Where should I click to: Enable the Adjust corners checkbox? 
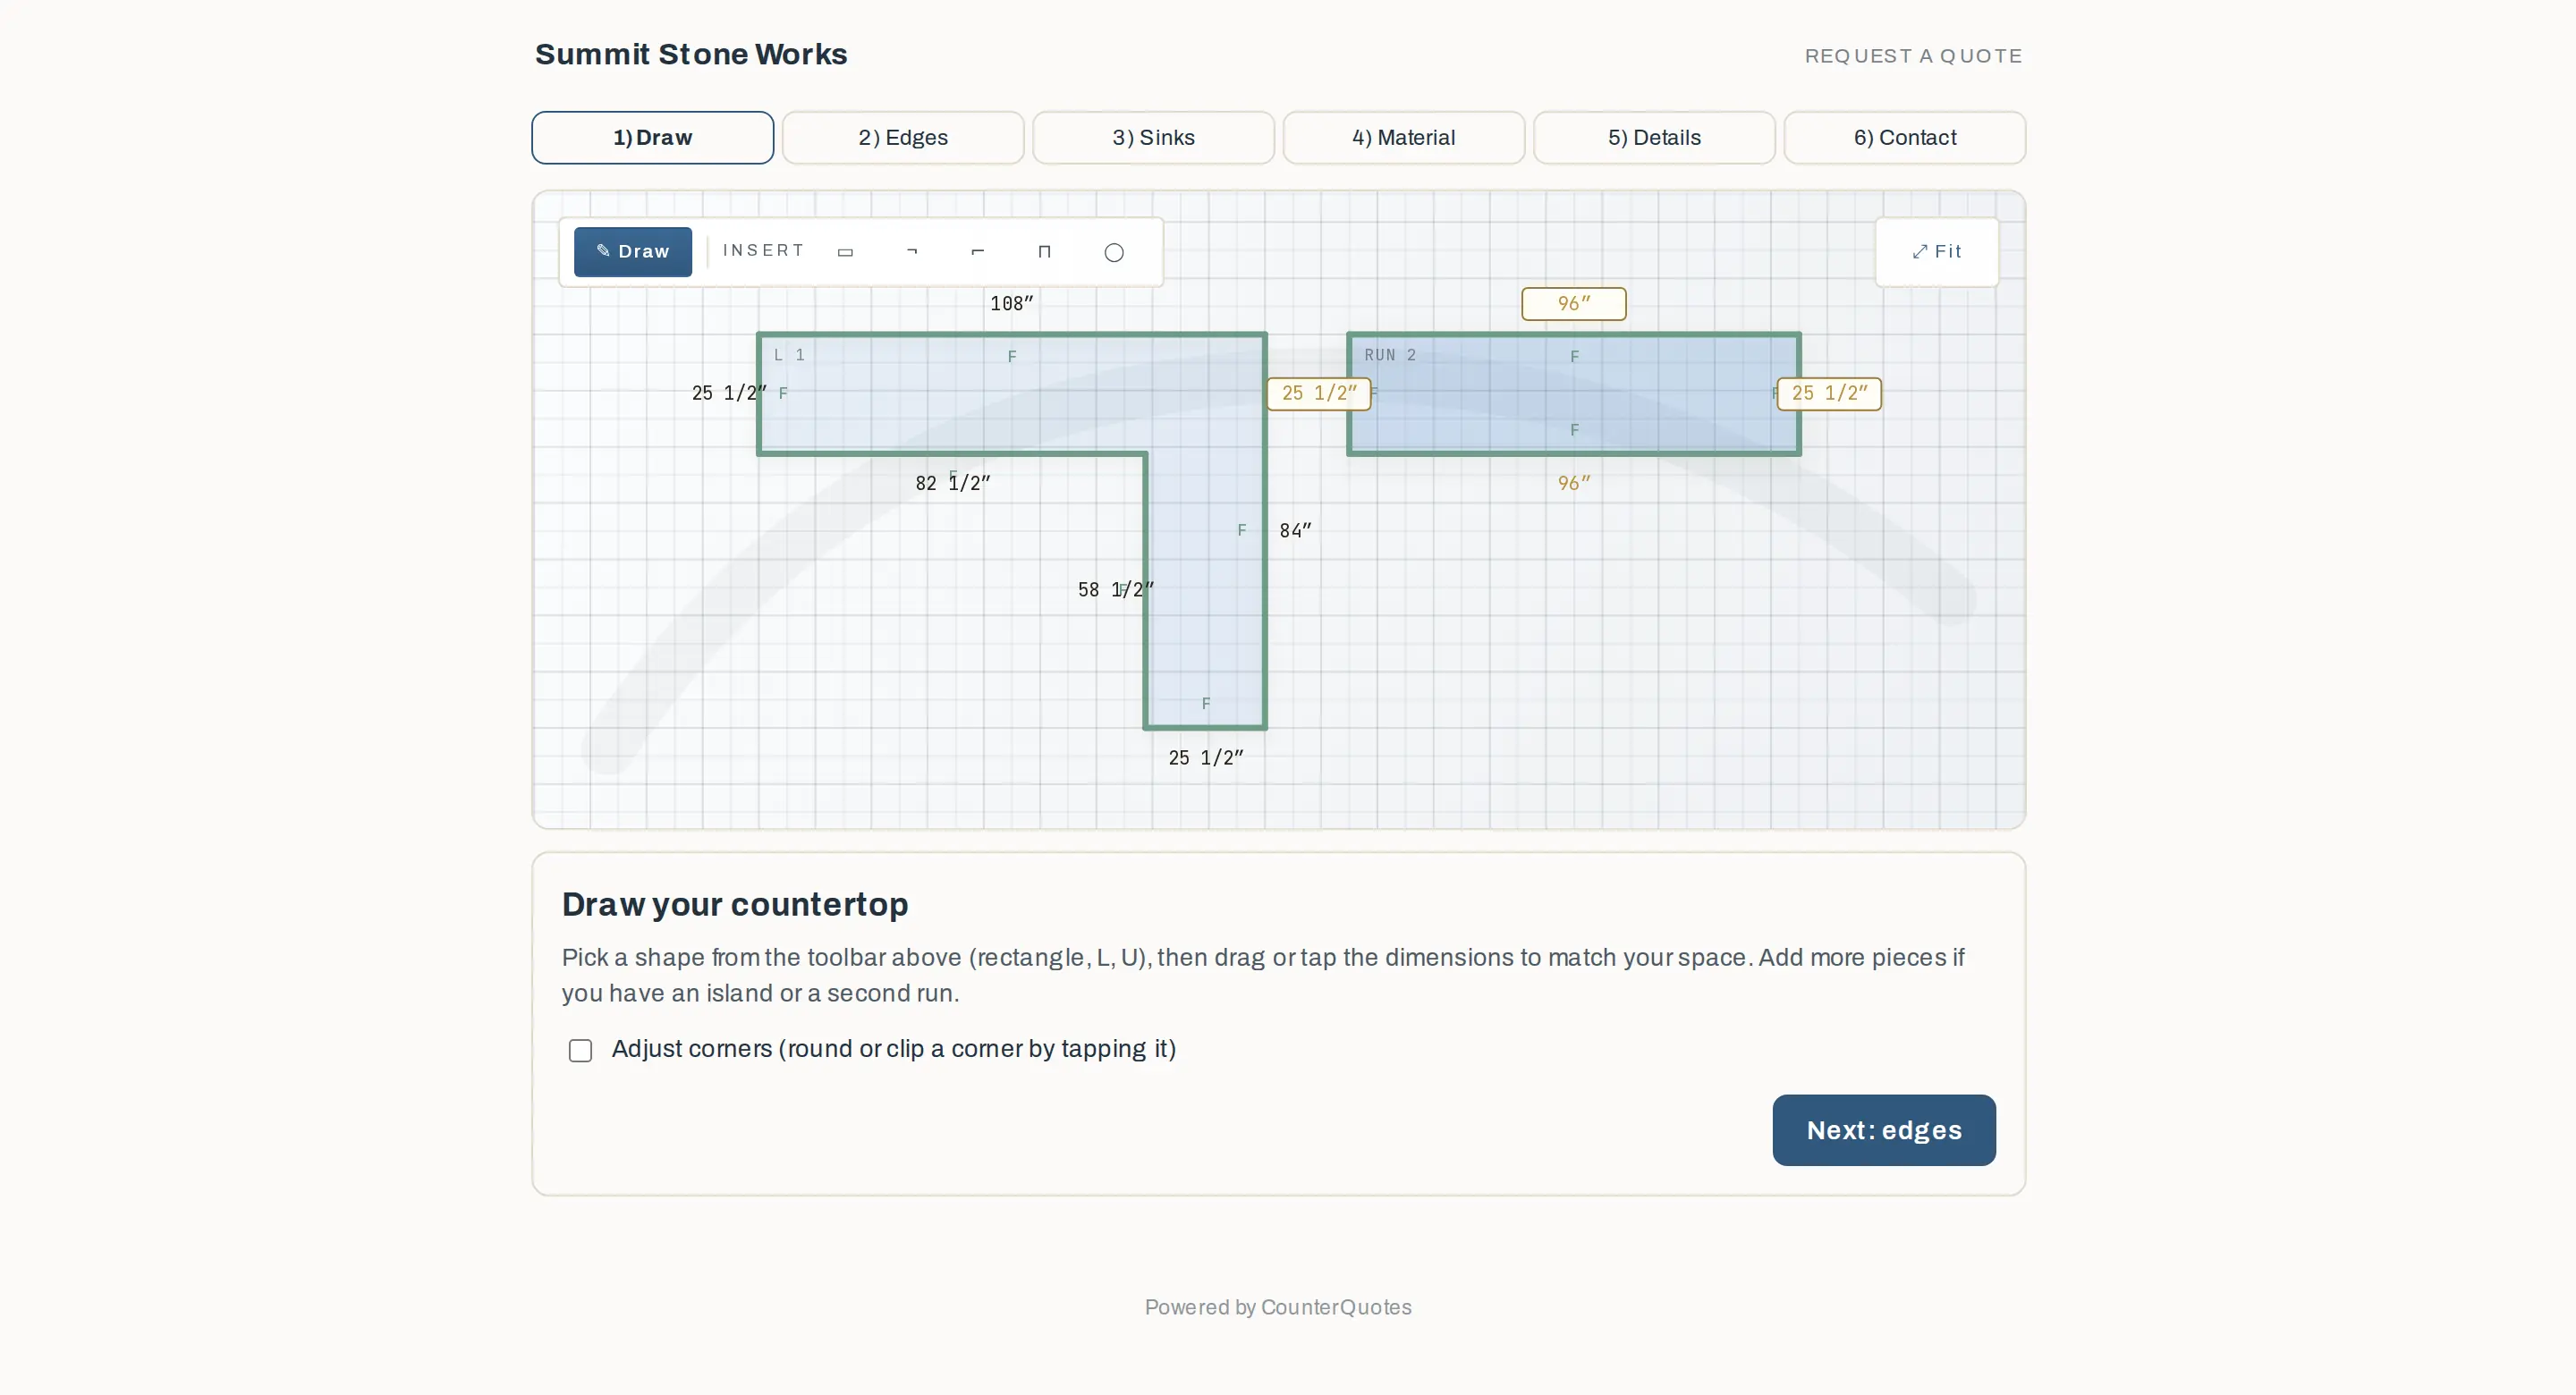pos(580,1050)
